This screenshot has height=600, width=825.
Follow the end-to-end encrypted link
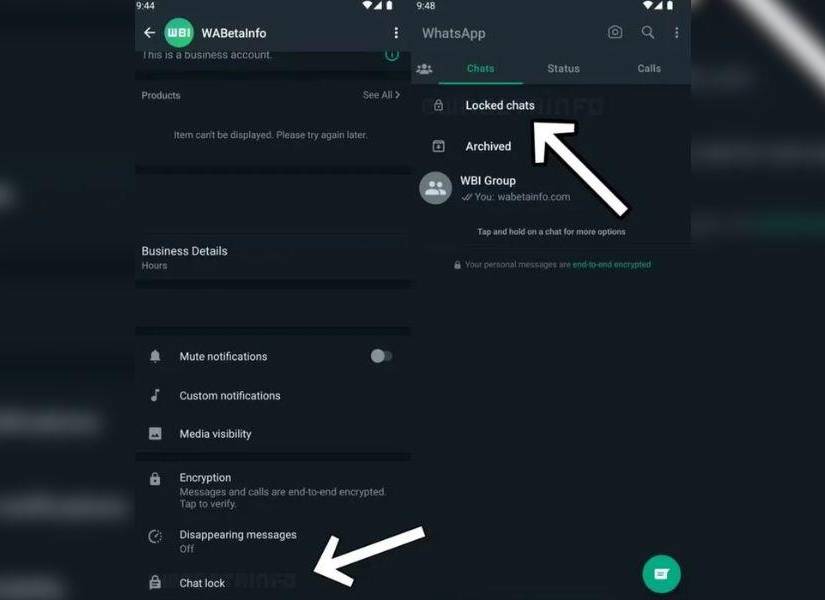pyautogui.click(x=611, y=265)
